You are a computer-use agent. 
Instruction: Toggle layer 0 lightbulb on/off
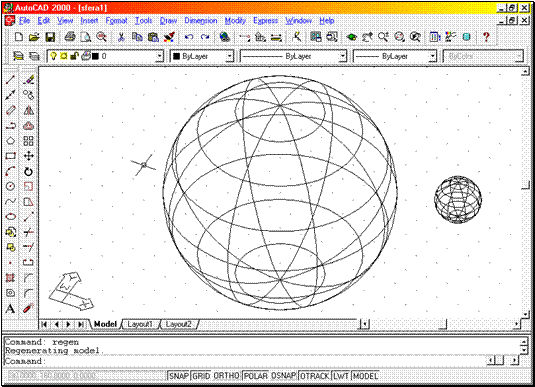(53, 56)
